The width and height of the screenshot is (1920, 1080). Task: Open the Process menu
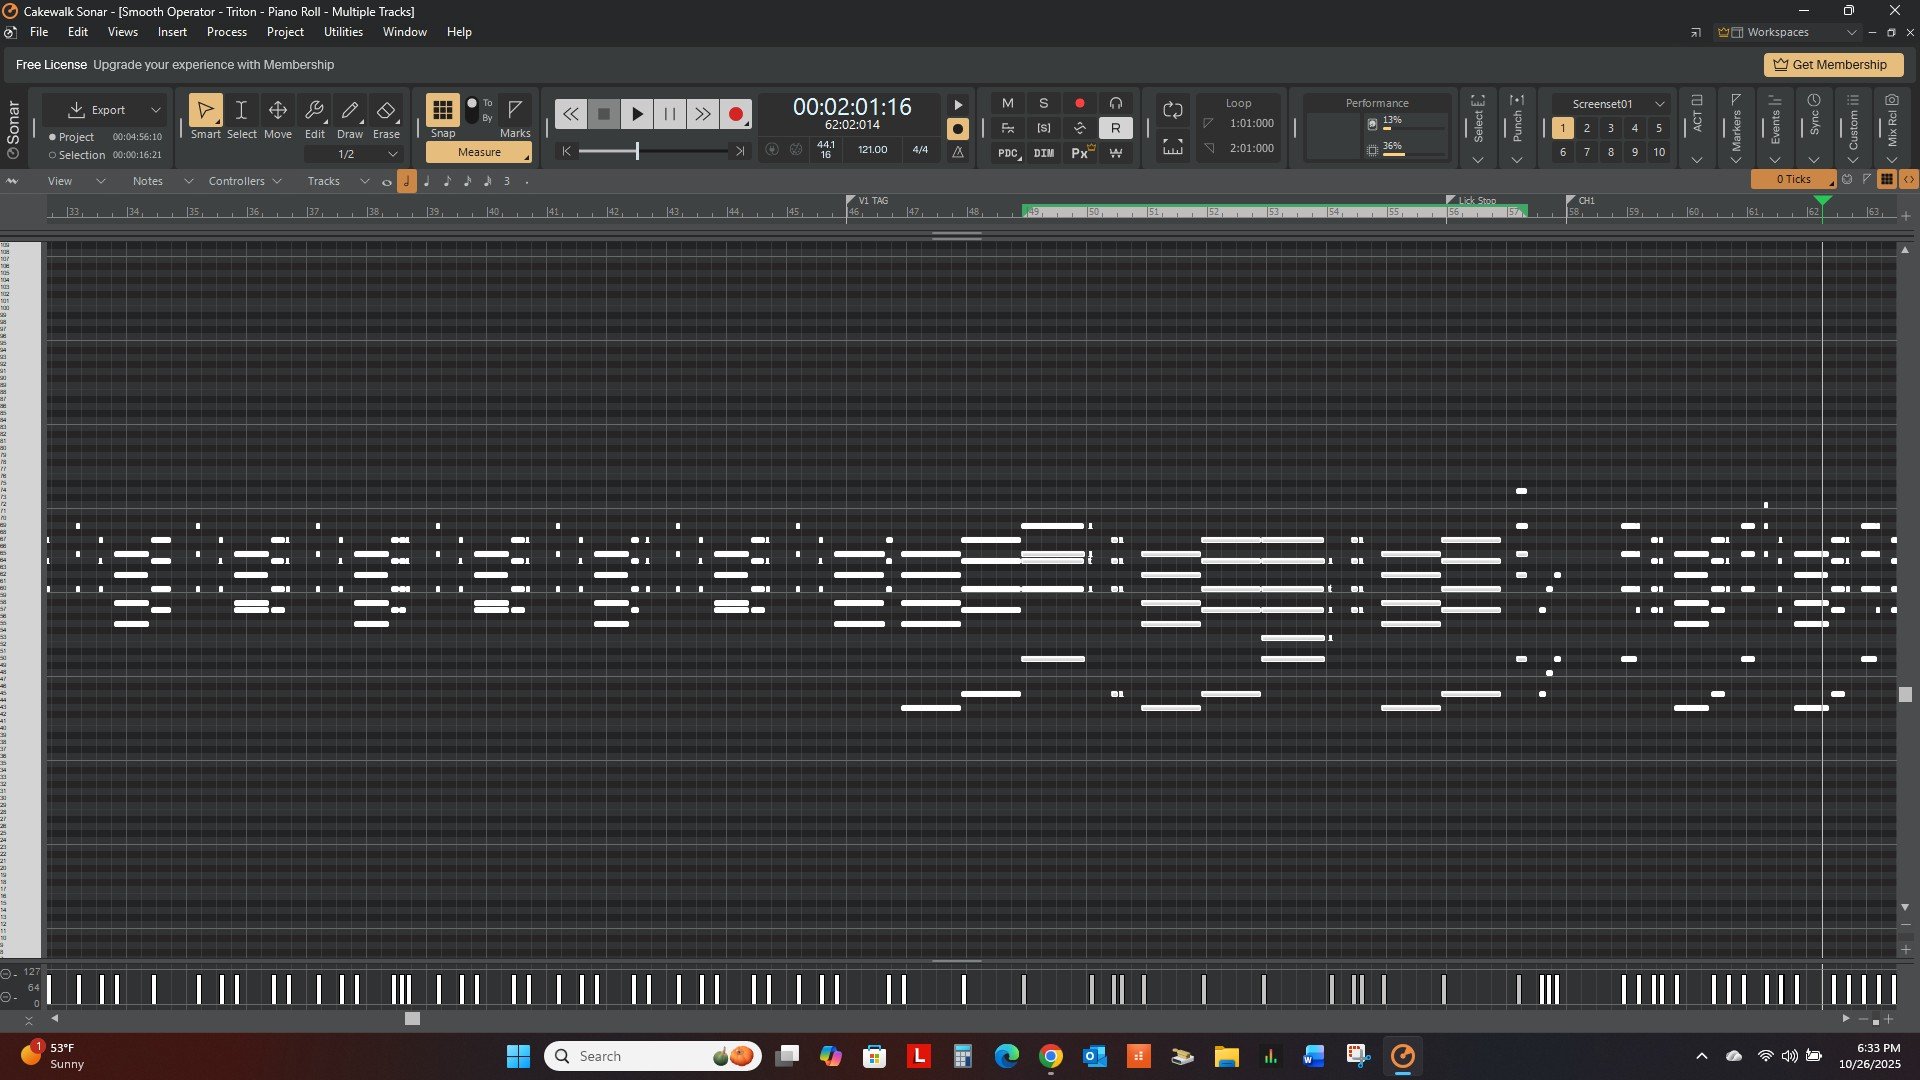(x=226, y=32)
